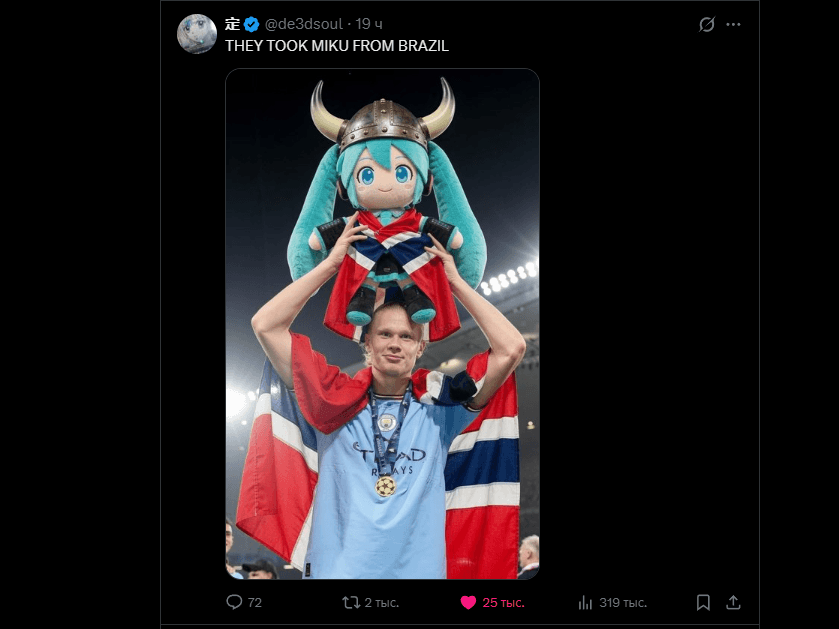The height and width of the screenshot is (629, 839).
Task: Click the Grok circle-slash icon
Action: (707, 24)
